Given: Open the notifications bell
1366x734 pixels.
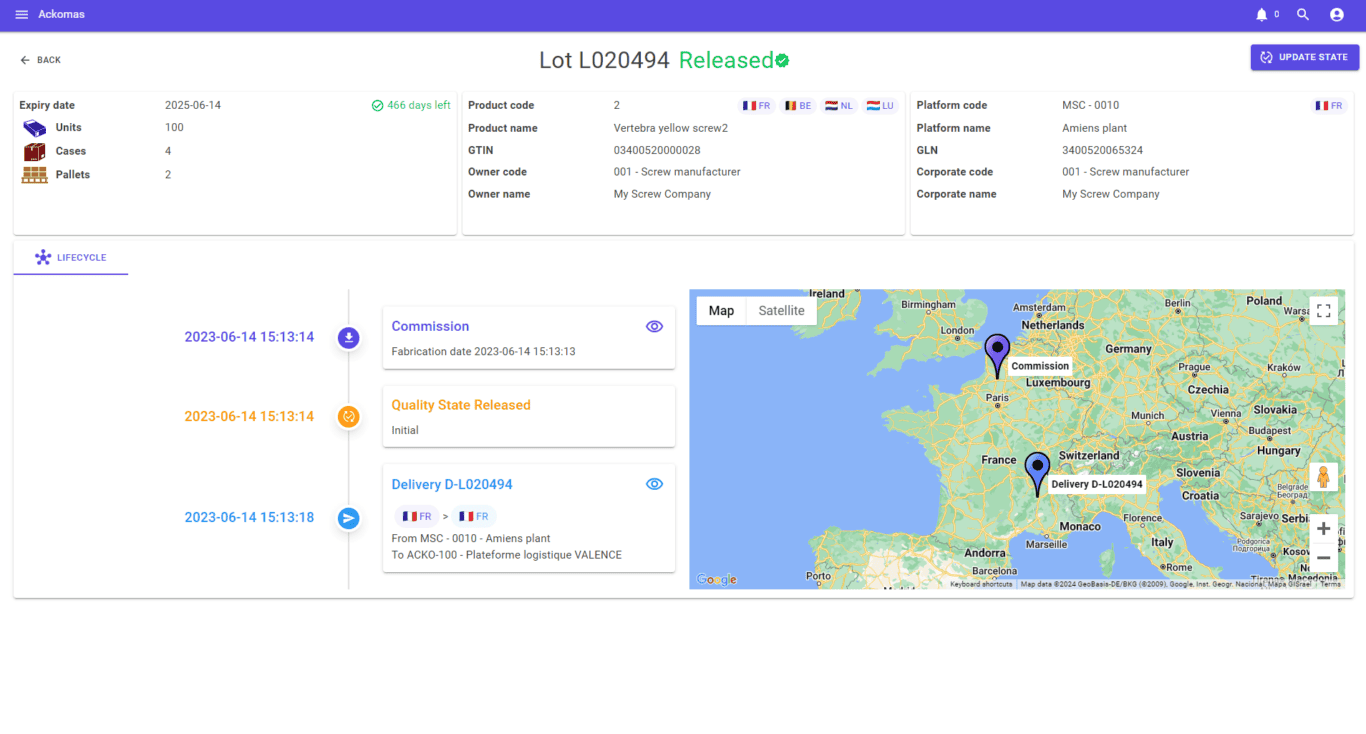Looking at the screenshot, I should (1261, 15).
